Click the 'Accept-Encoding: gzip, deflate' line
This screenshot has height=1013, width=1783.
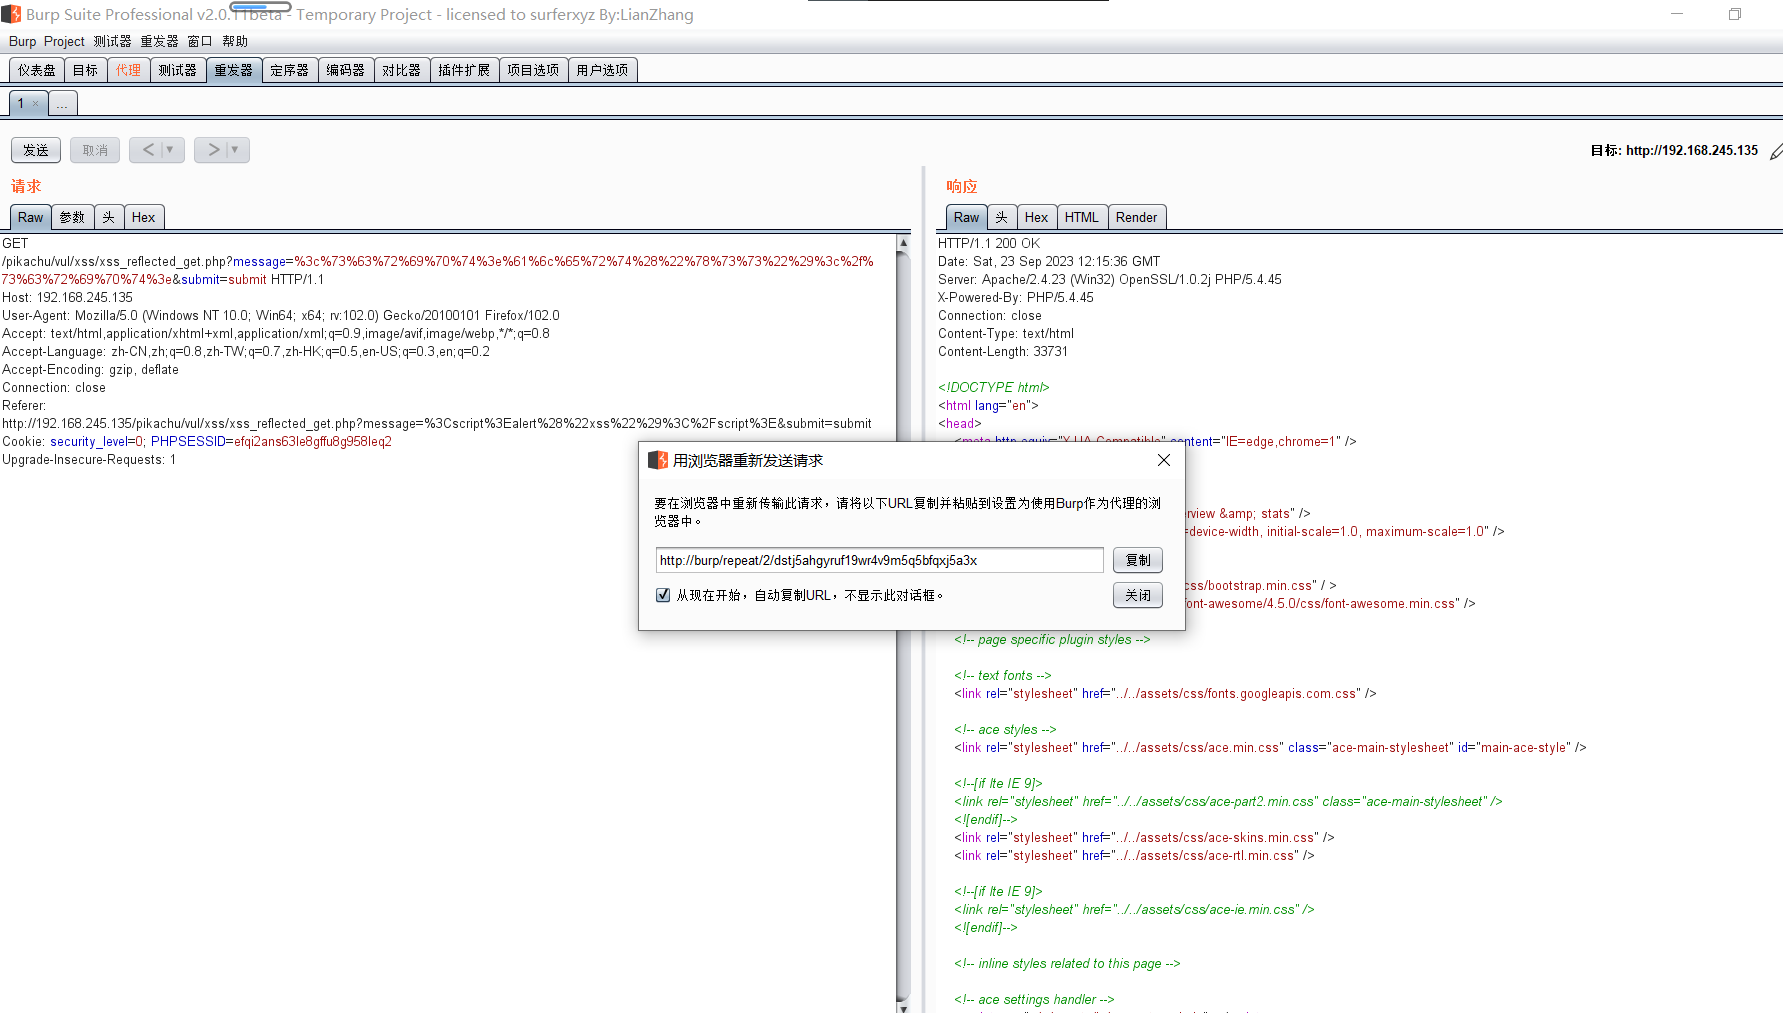click(x=91, y=369)
